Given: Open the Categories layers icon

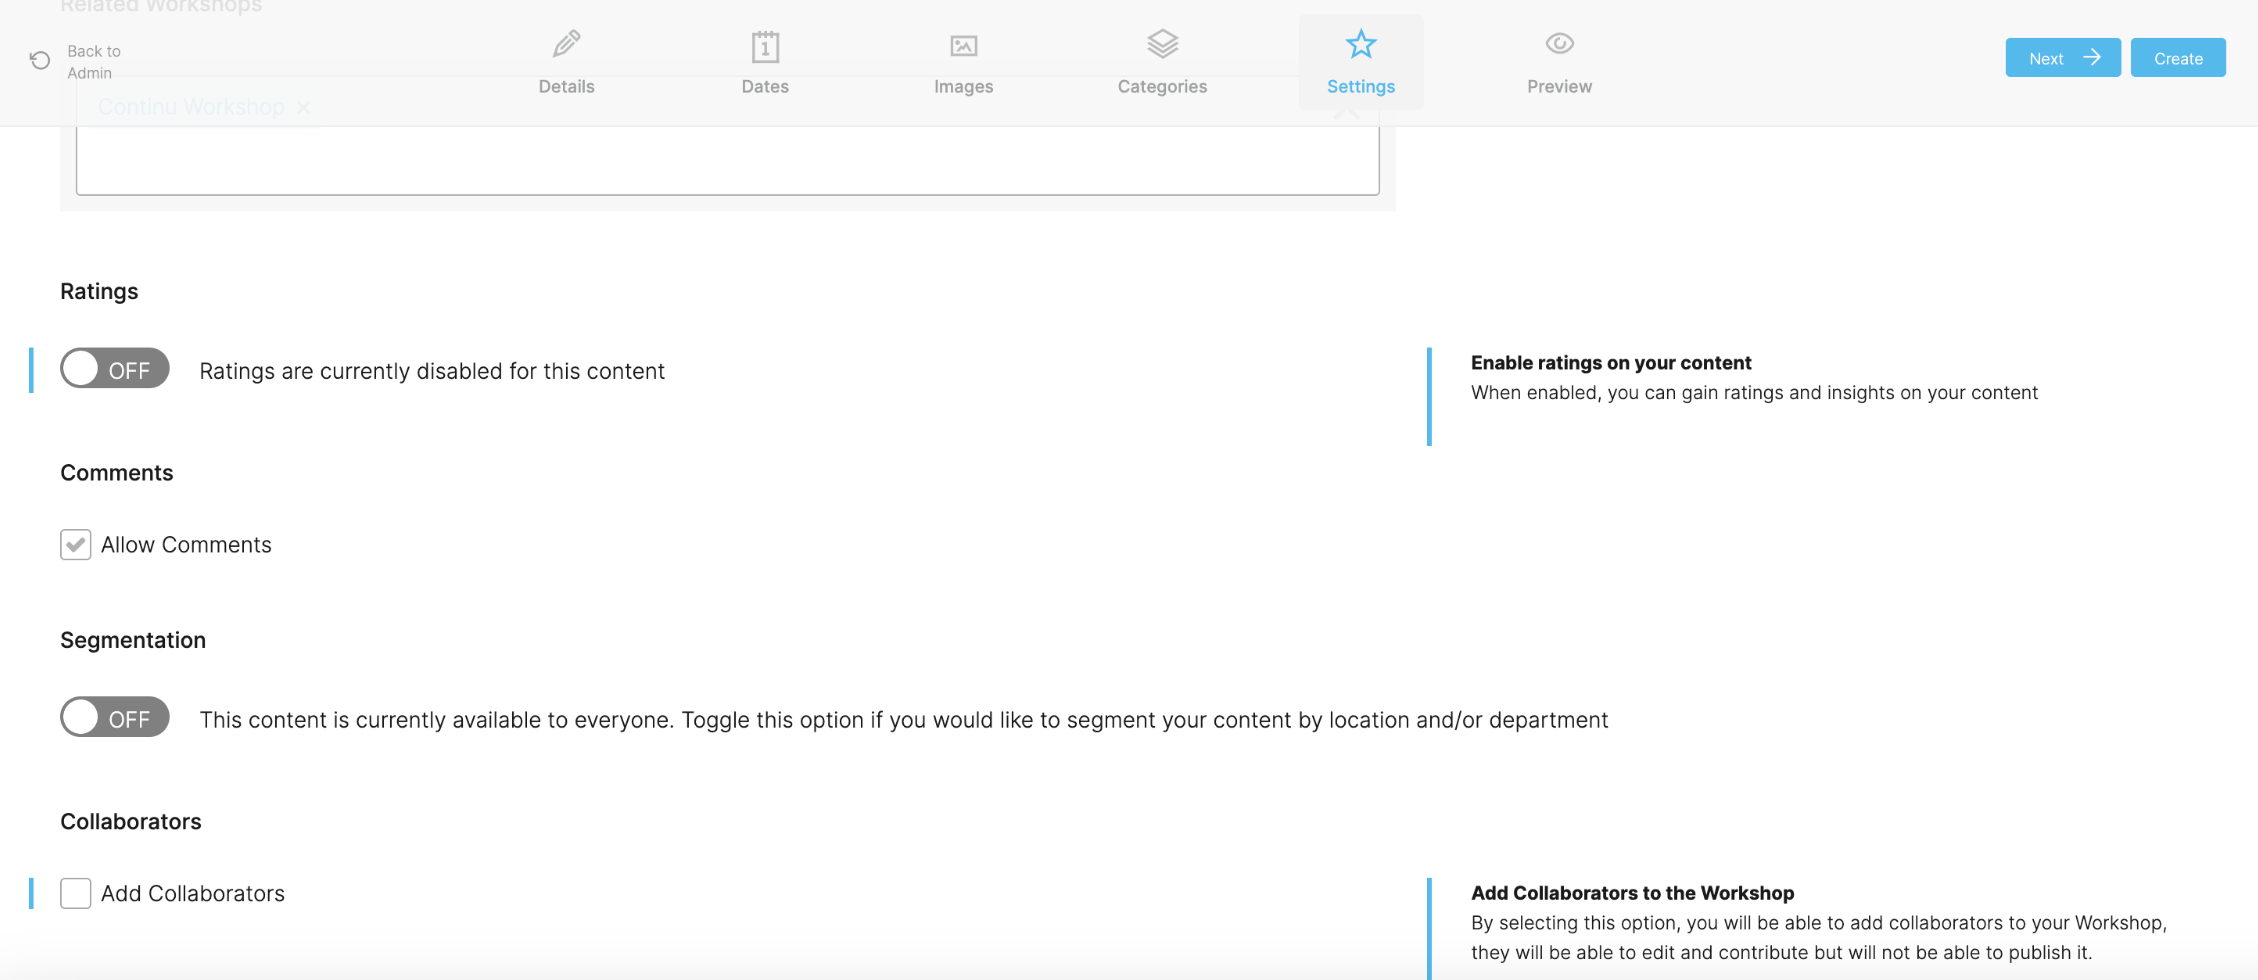Looking at the screenshot, I should pyautogui.click(x=1162, y=44).
